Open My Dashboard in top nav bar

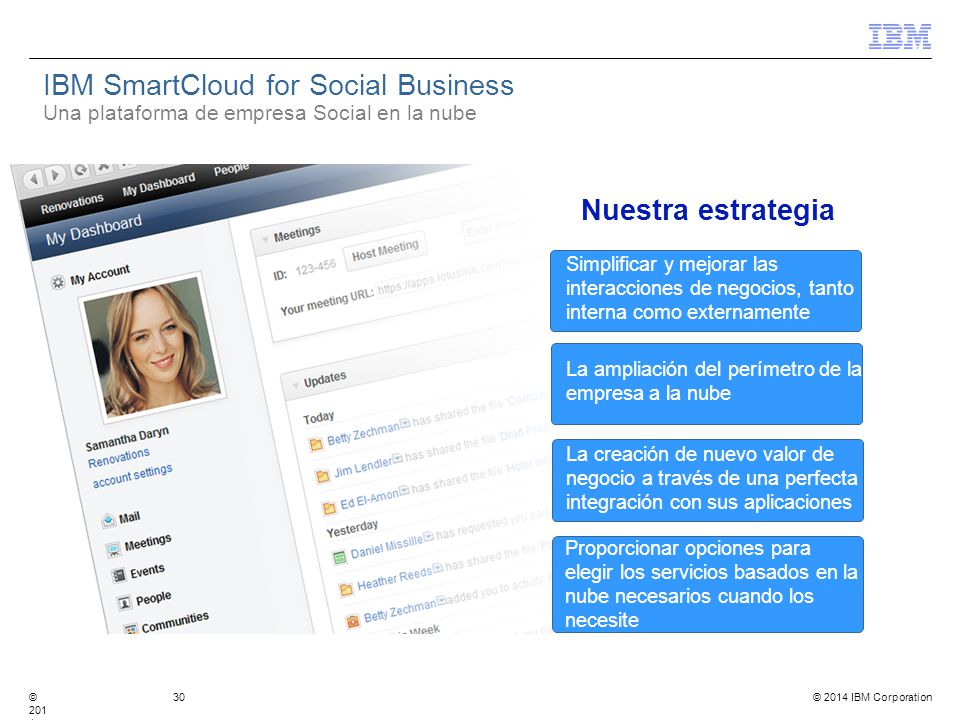[159, 184]
